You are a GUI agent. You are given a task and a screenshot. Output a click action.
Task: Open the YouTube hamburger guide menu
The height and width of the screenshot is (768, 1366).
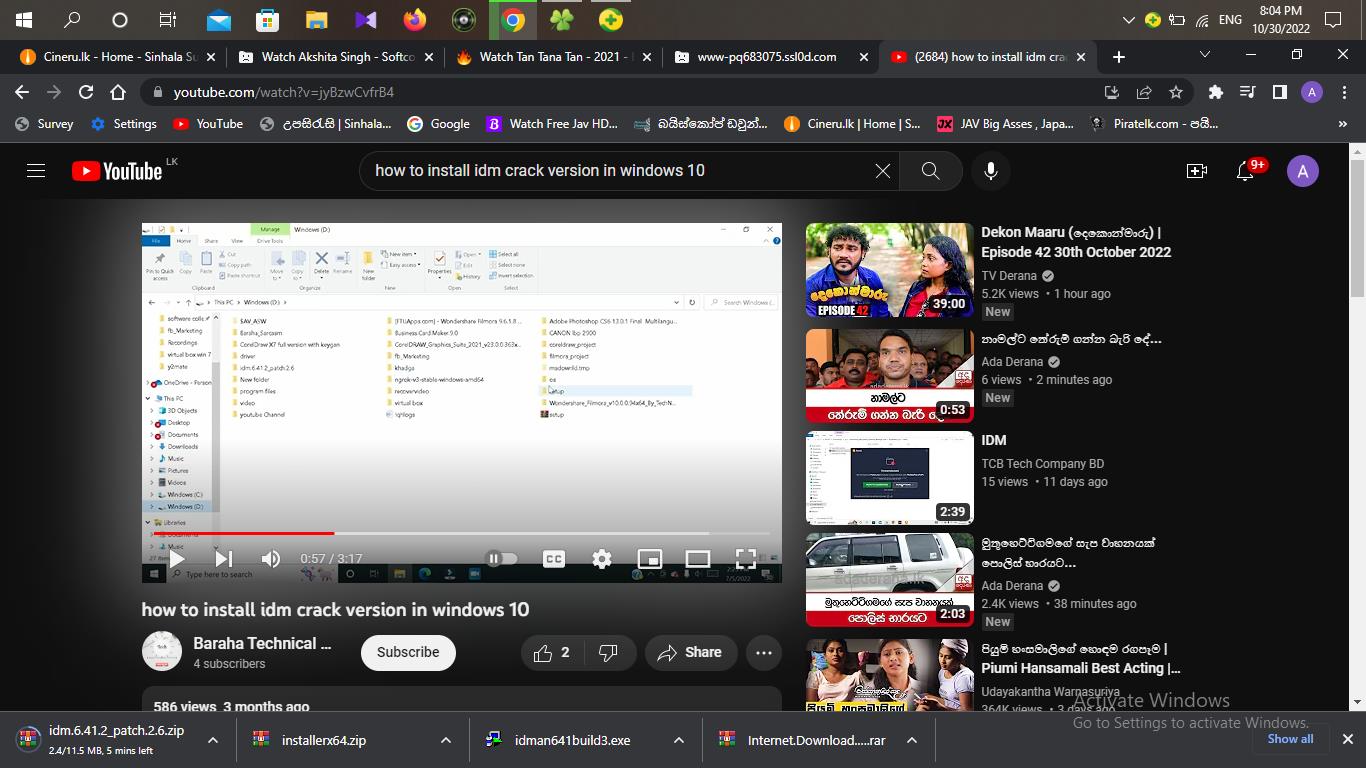(x=36, y=171)
